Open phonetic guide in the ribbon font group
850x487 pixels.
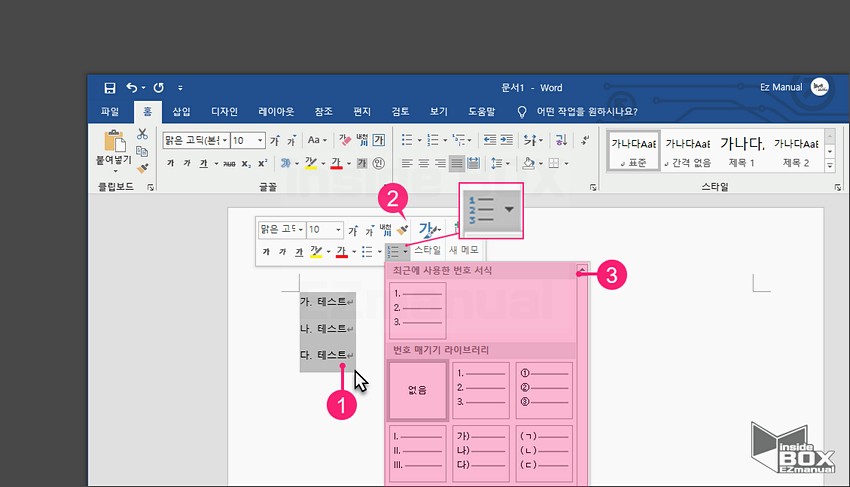click(362, 140)
